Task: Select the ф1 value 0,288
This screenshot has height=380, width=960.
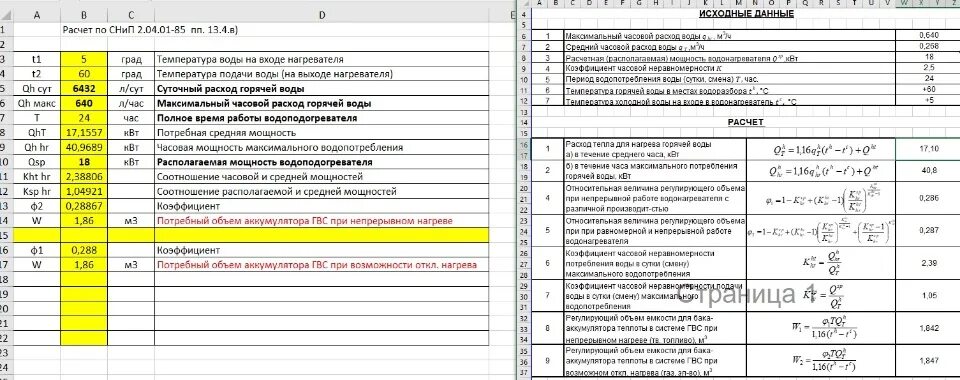Action: click(x=84, y=250)
